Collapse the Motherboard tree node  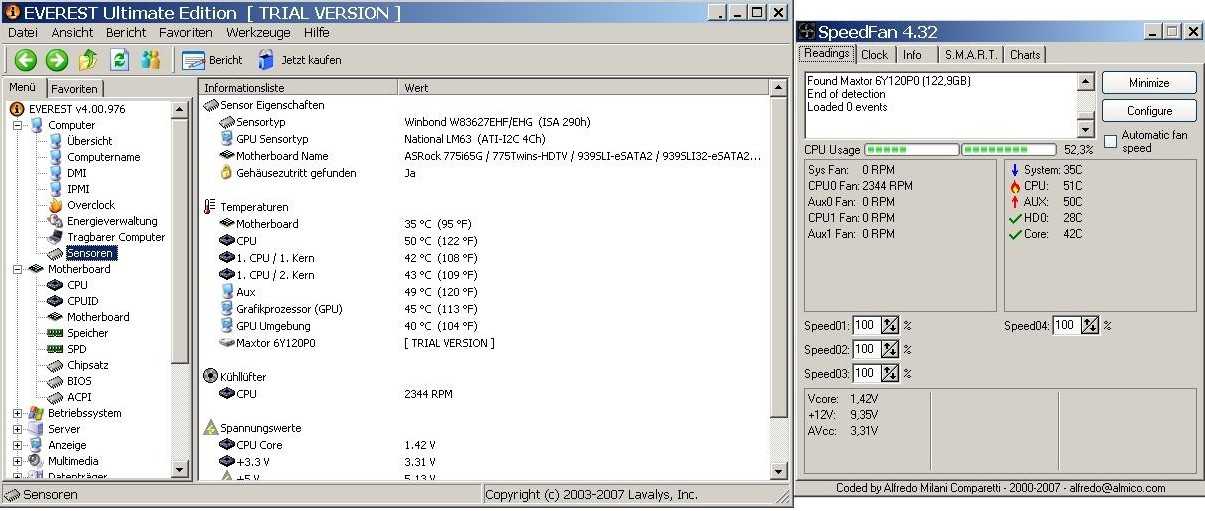tap(17, 269)
